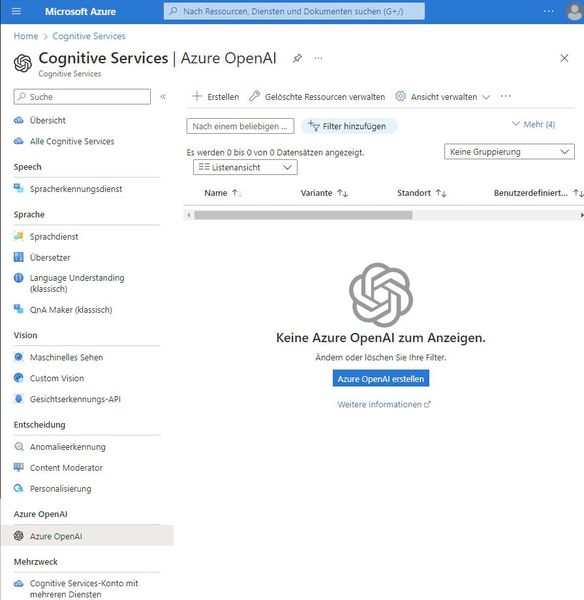Click the Sprachdienst icon
Viewport: 584px width, 600px height.
[18, 236]
